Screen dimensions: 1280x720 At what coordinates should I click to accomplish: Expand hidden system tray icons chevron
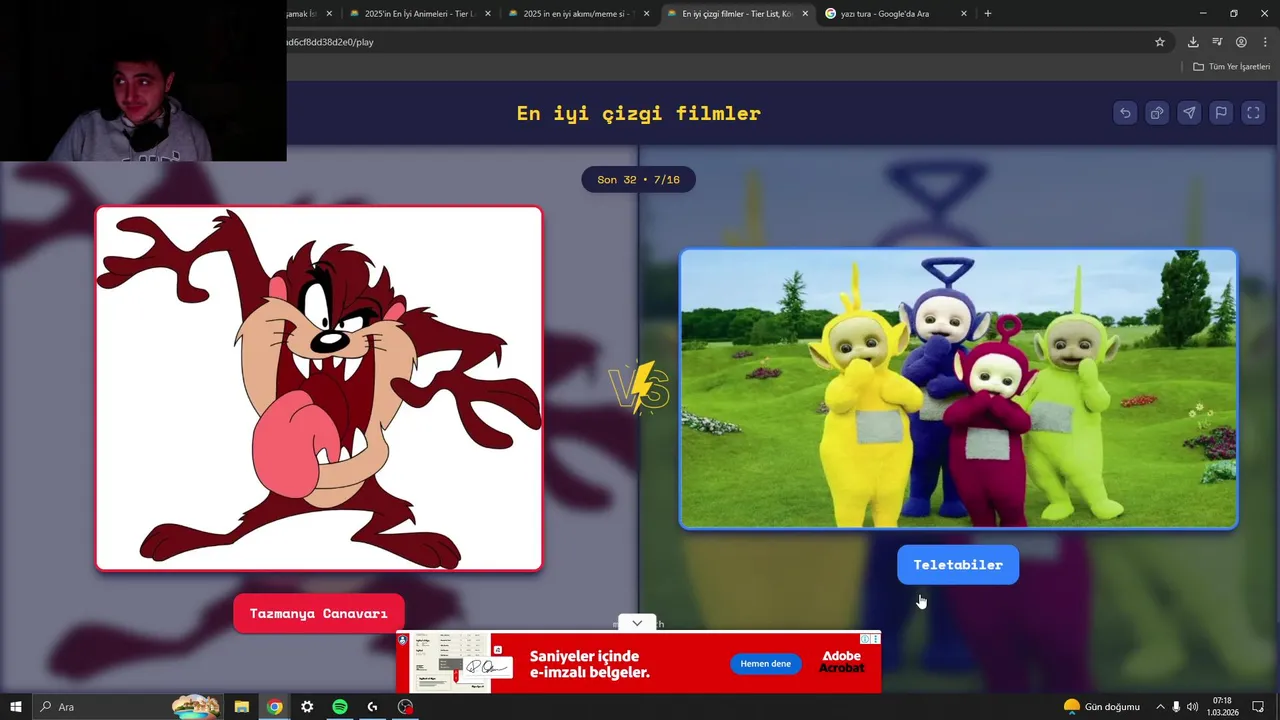click(x=1160, y=707)
